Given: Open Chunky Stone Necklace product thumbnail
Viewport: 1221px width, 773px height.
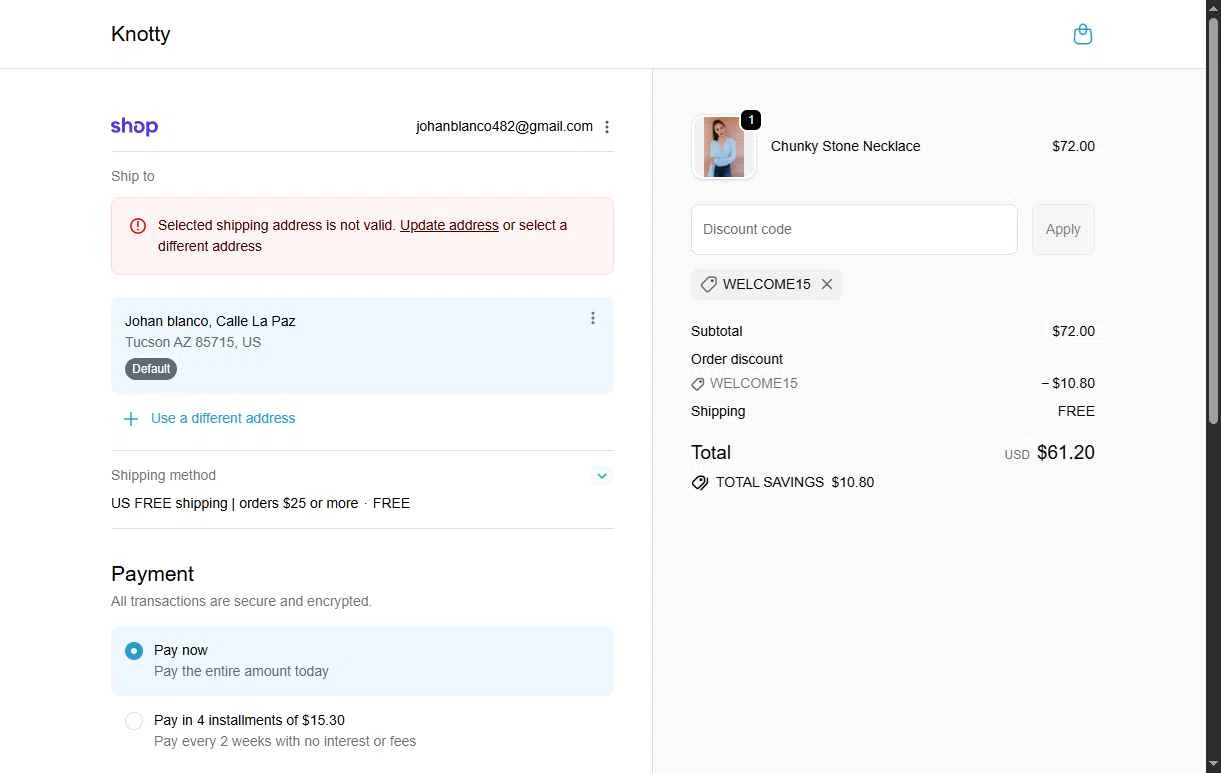Looking at the screenshot, I should pyautogui.click(x=723, y=147).
